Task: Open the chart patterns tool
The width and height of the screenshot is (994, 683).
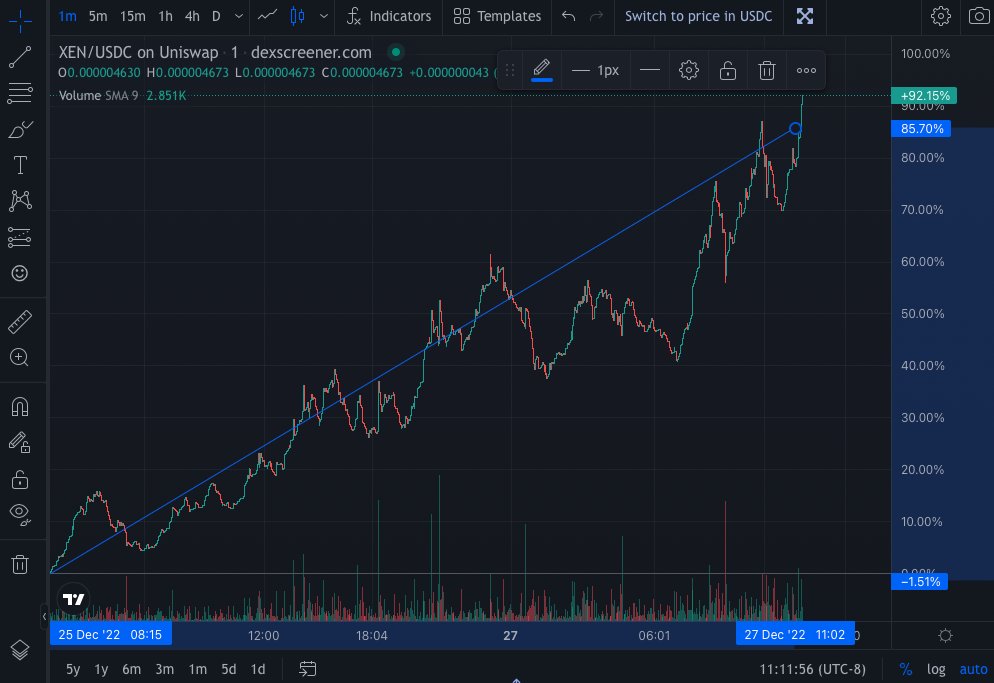Action: pyautogui.click(x=20, y=201)
